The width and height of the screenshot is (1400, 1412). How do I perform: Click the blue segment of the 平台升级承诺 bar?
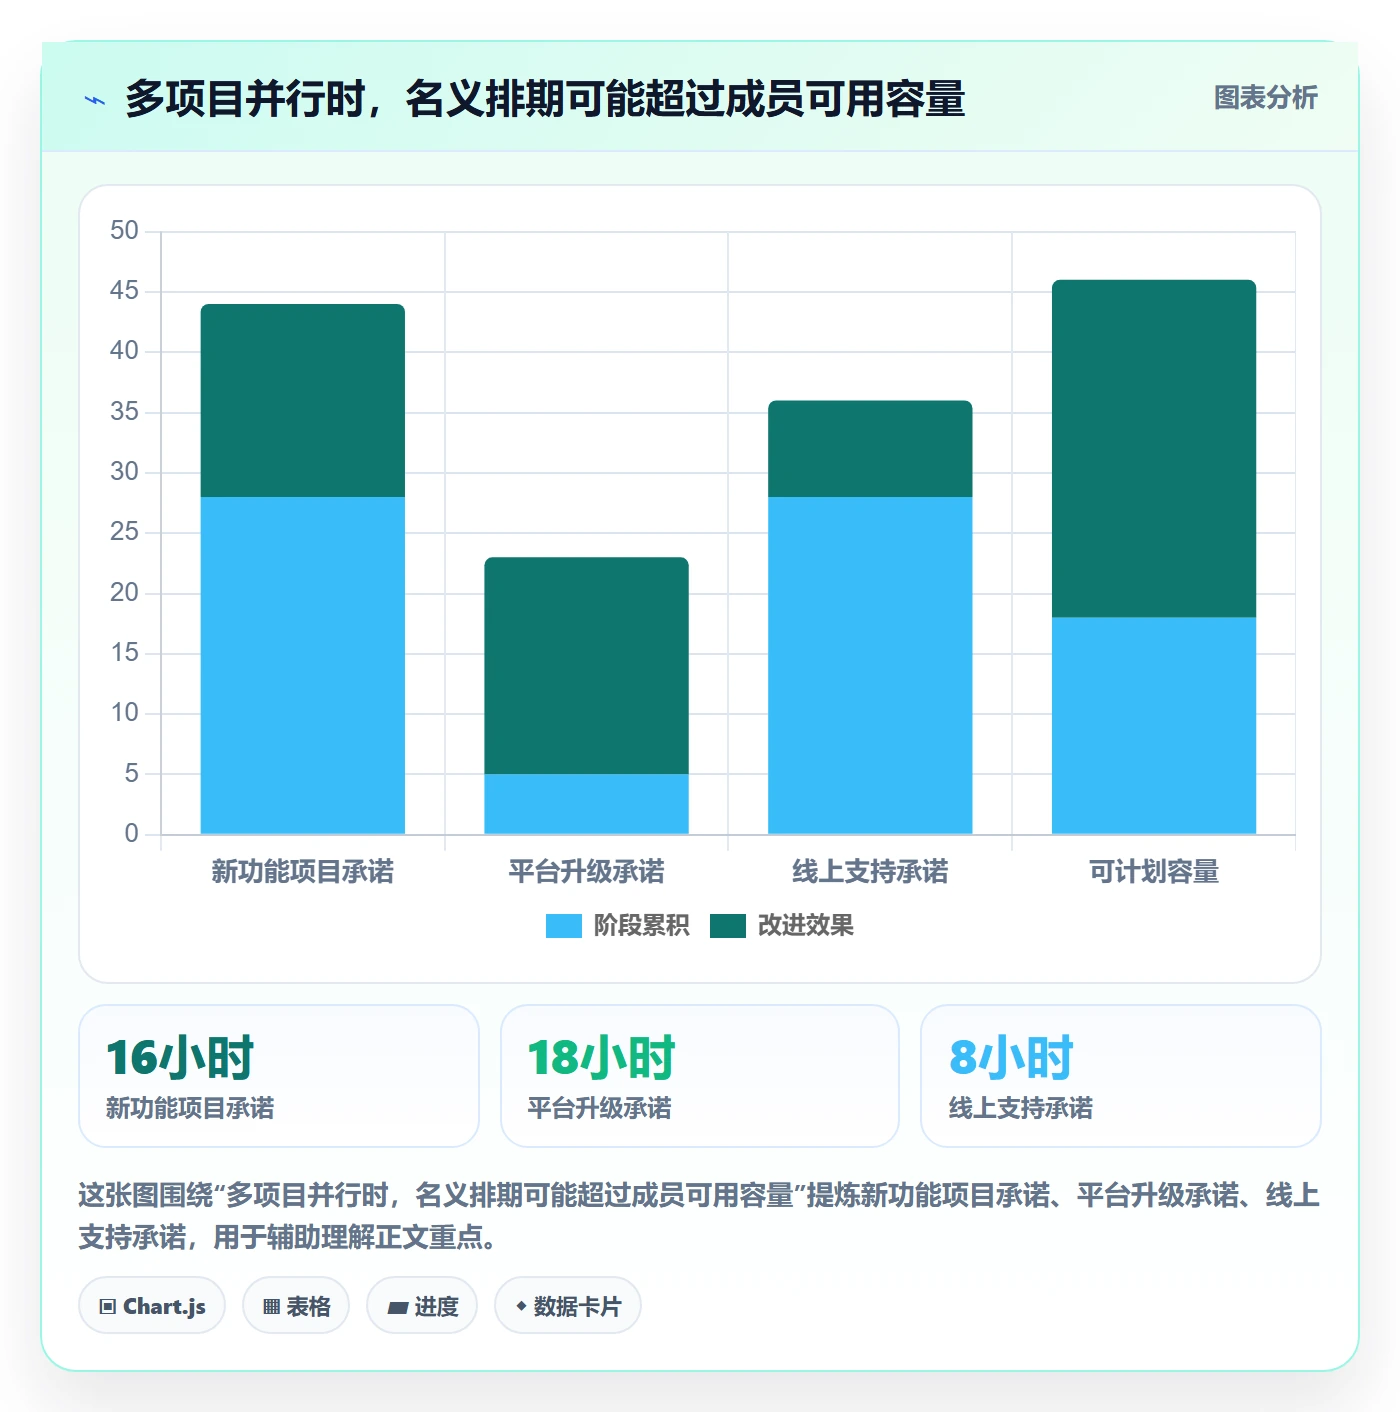(x=586, y=804)
